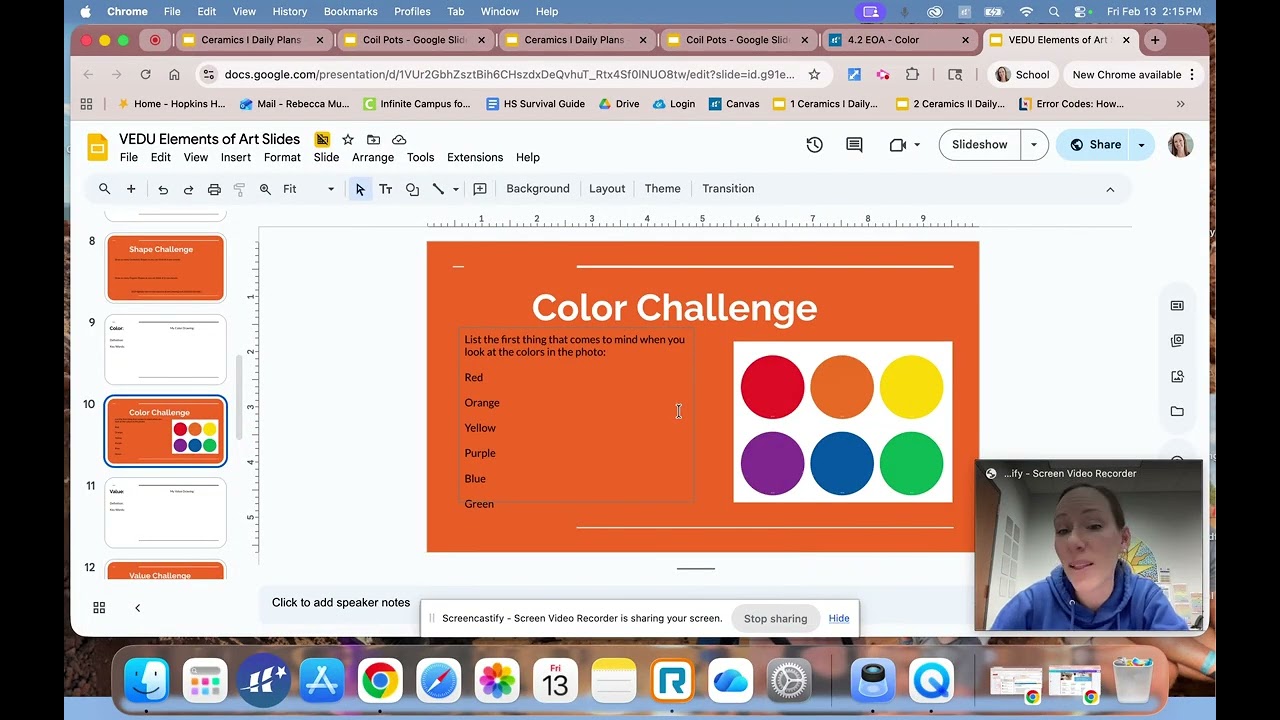The width and height of the screenshot is (1280, 720).
Task: Click the undo arrow in toolbar
Action: [x=163, y=189]
